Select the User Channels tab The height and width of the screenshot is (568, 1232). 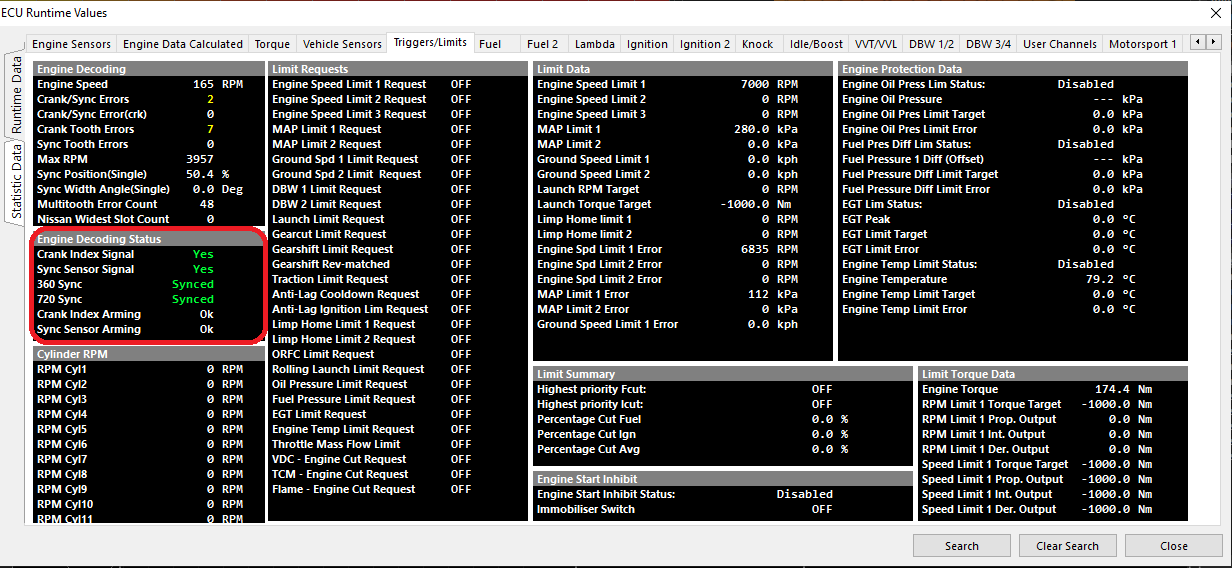1059,44
